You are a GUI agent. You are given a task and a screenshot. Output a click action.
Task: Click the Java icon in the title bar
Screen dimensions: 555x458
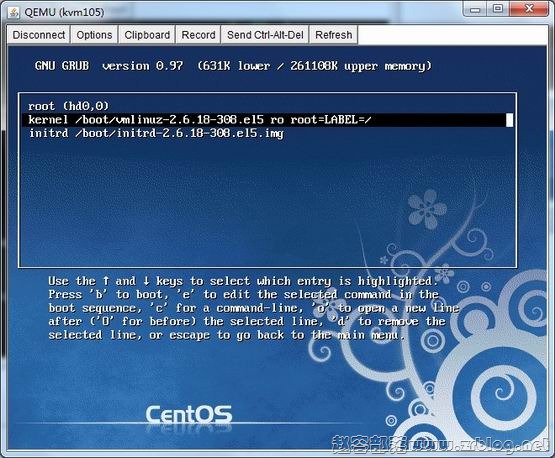coord(14,12)
